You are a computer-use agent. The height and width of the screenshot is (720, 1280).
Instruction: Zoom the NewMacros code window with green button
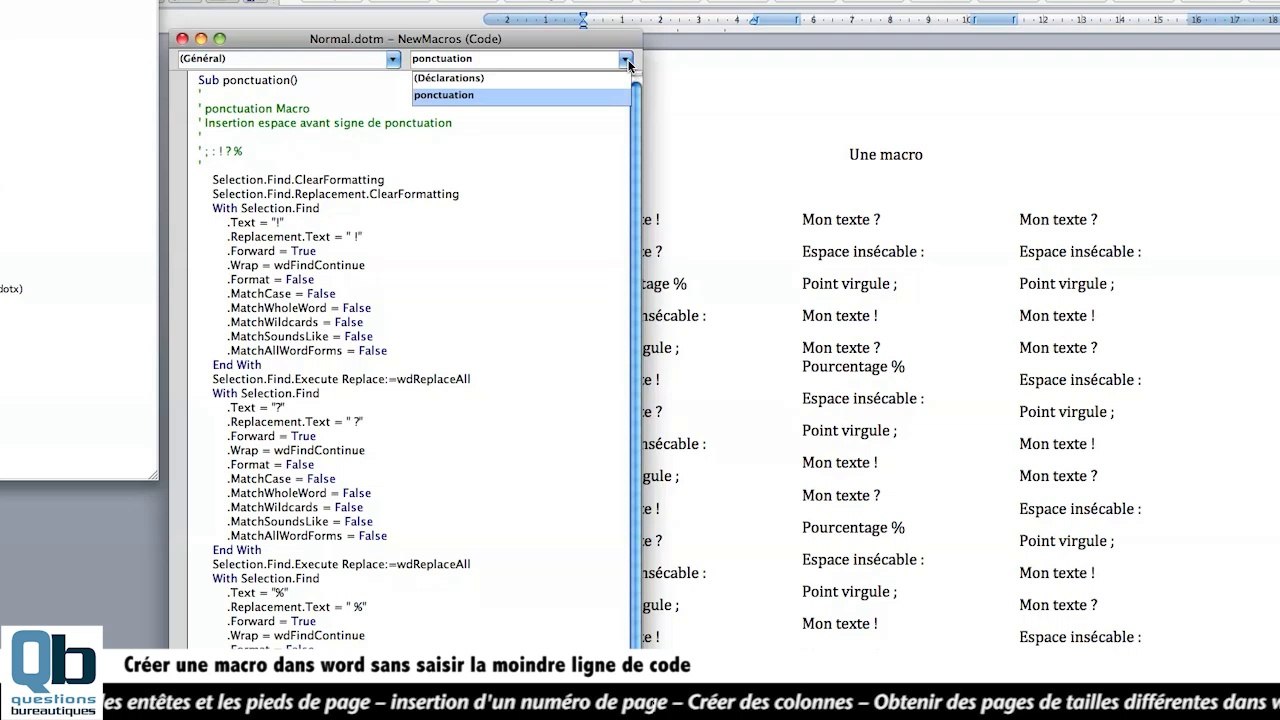pos(220,39)
